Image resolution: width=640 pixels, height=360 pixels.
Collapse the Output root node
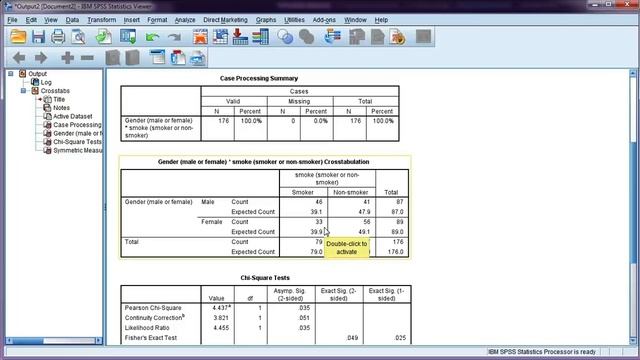(11, 74)
